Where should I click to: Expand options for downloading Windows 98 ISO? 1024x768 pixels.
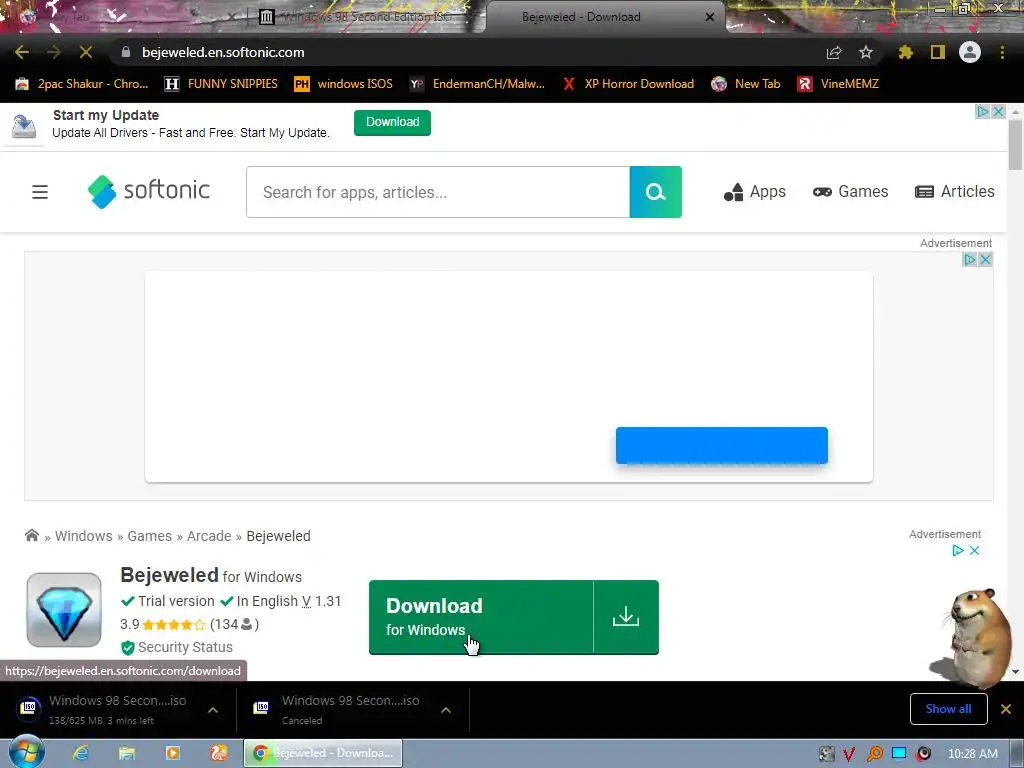pyautogui.click(x=213, y=710)
